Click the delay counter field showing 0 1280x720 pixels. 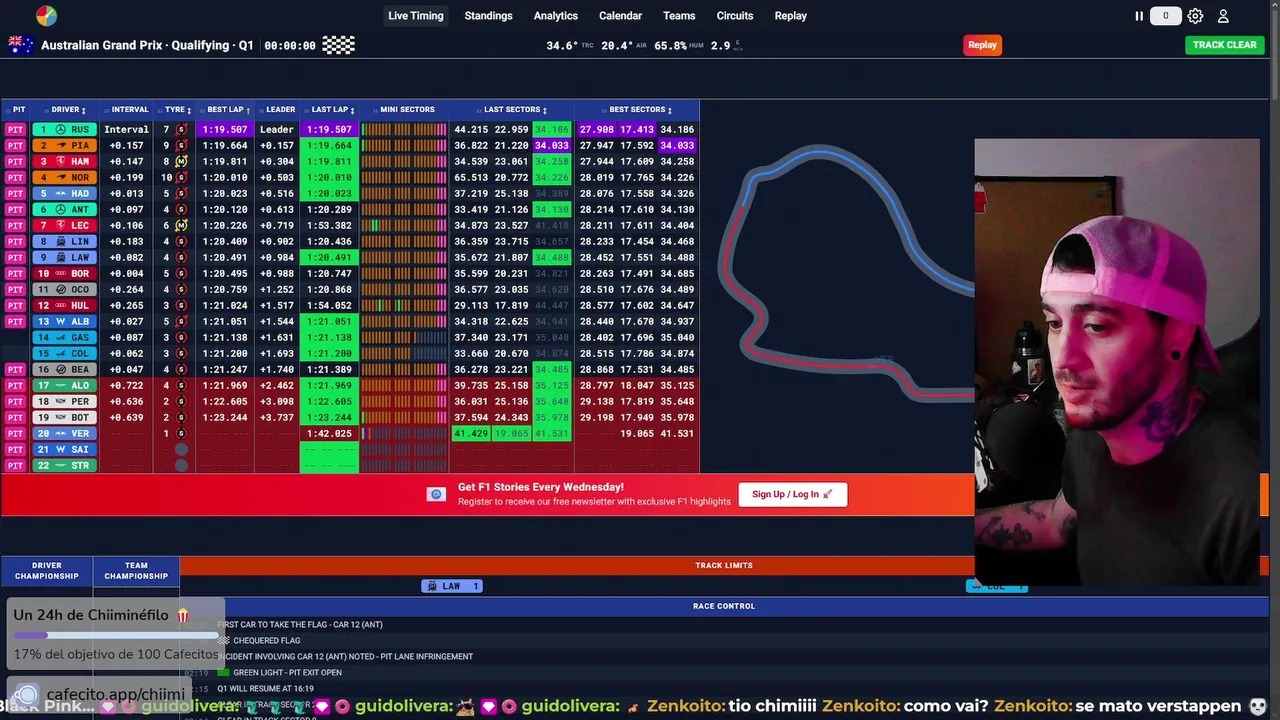pyautogui.click(x=1166, y=16)
